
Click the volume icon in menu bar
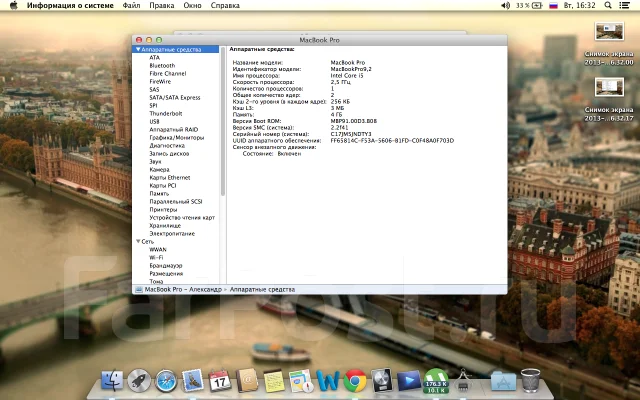(x=505, y=6)
